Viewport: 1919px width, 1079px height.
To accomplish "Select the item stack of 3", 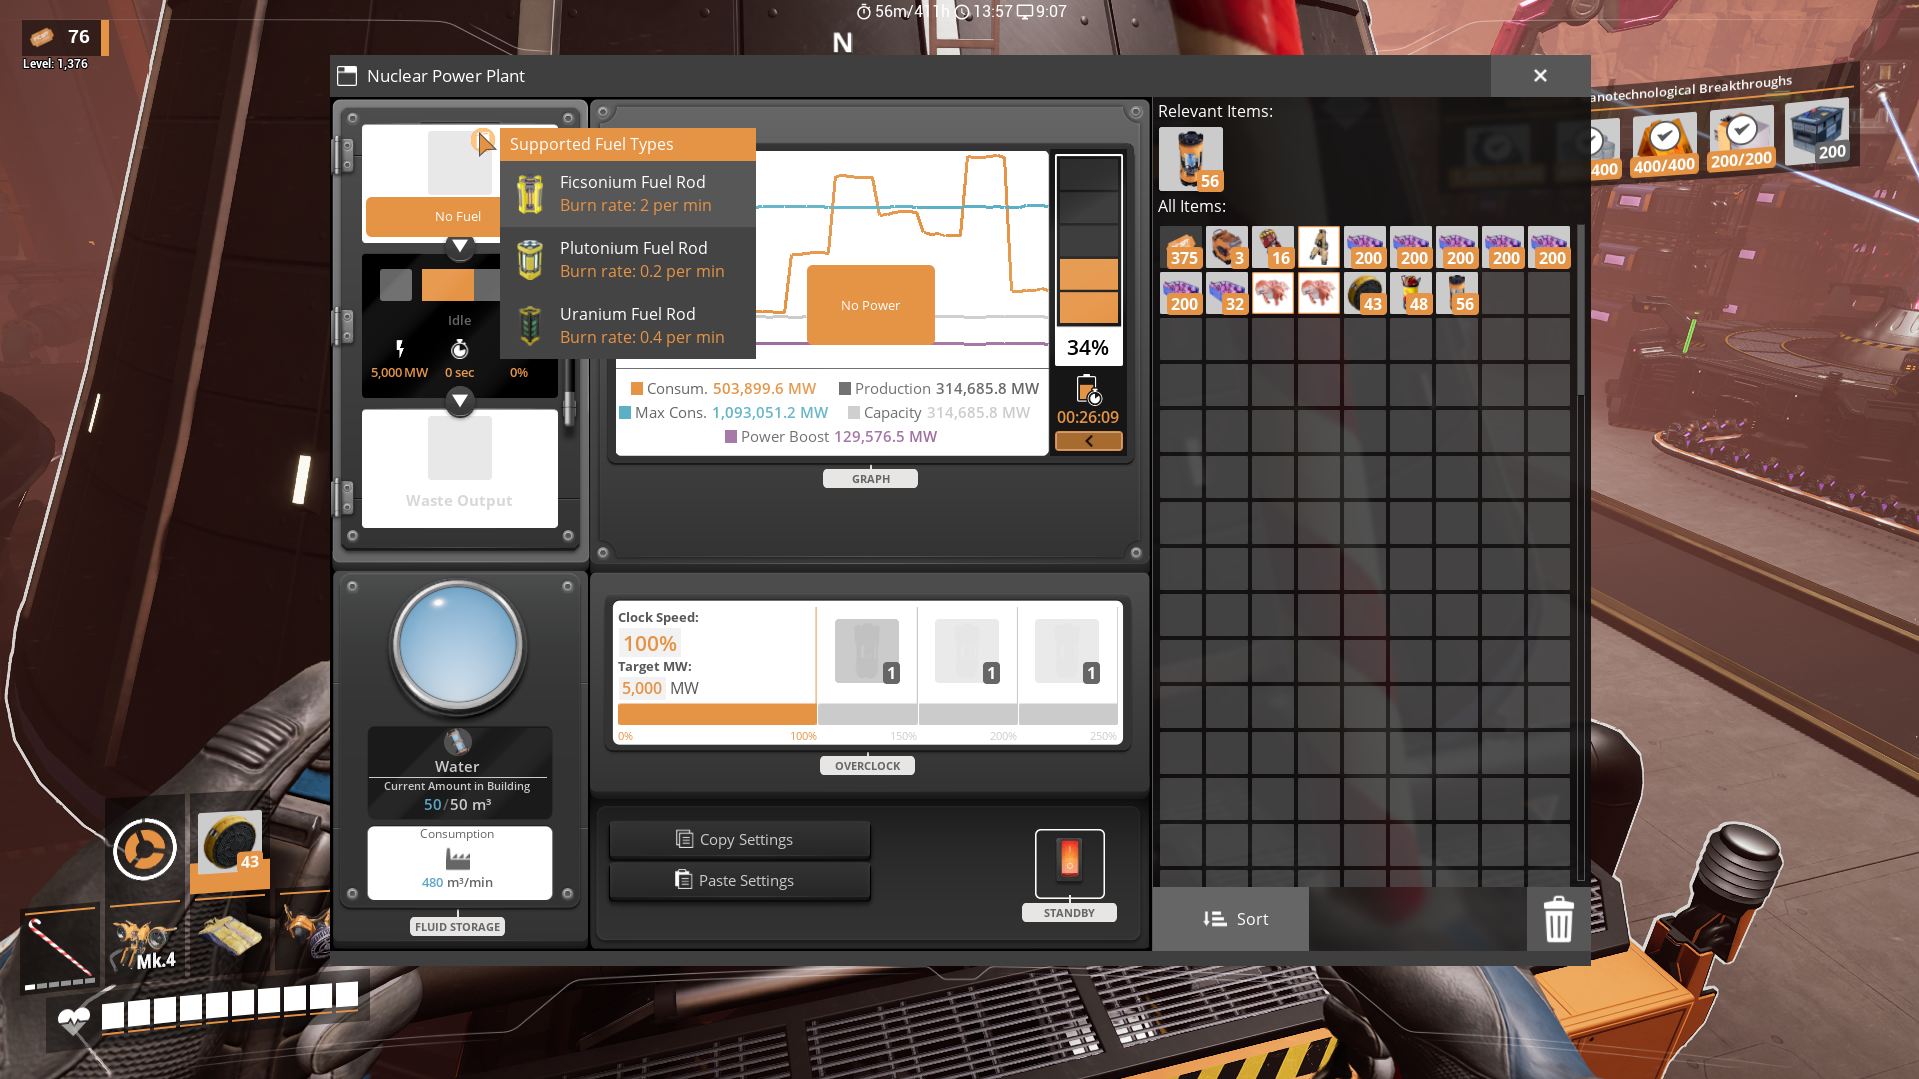I will click(1227, 247).
